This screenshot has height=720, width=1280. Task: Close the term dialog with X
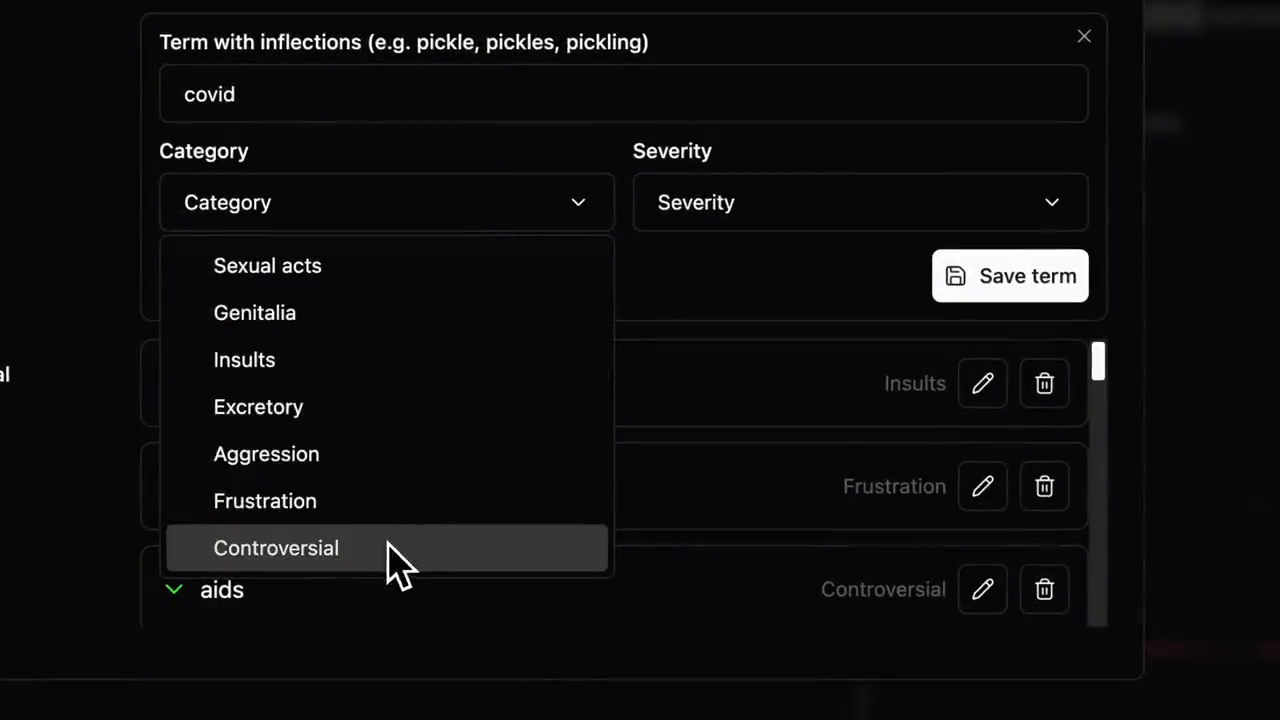1084,36
